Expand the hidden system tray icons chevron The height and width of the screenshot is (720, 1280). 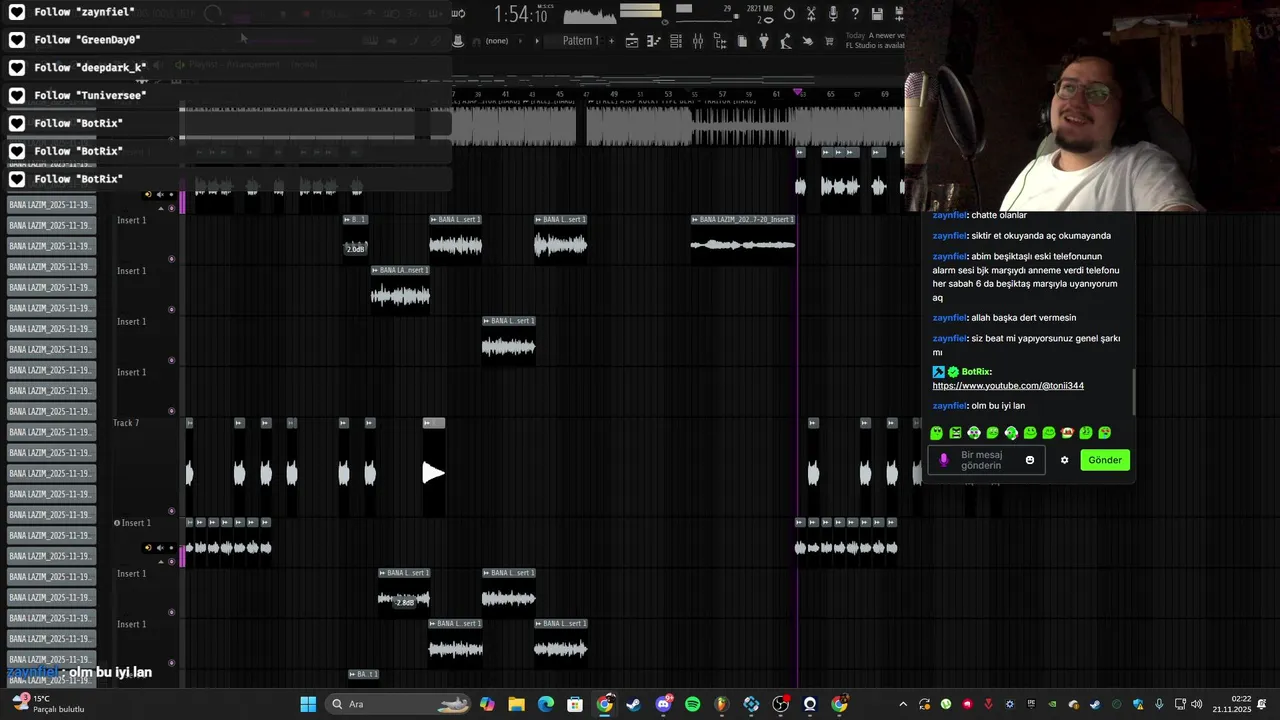[x=903, y=704]
